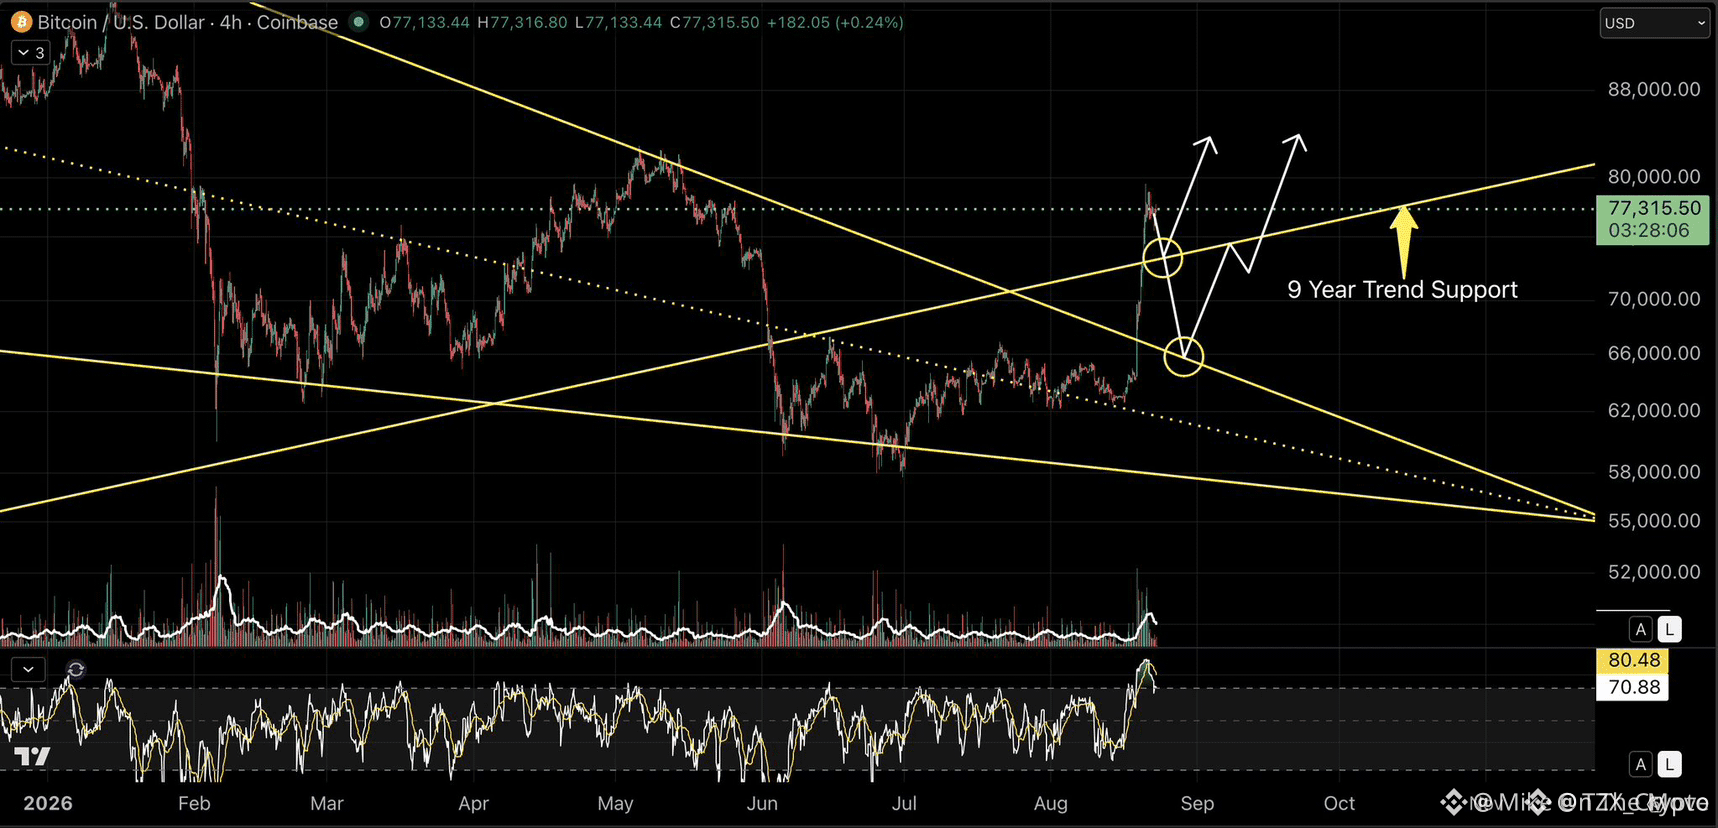This screenshot has width=1718, height=828.
Task: Toggle auto scale (A) in the volume pane
Action: 1640,629
